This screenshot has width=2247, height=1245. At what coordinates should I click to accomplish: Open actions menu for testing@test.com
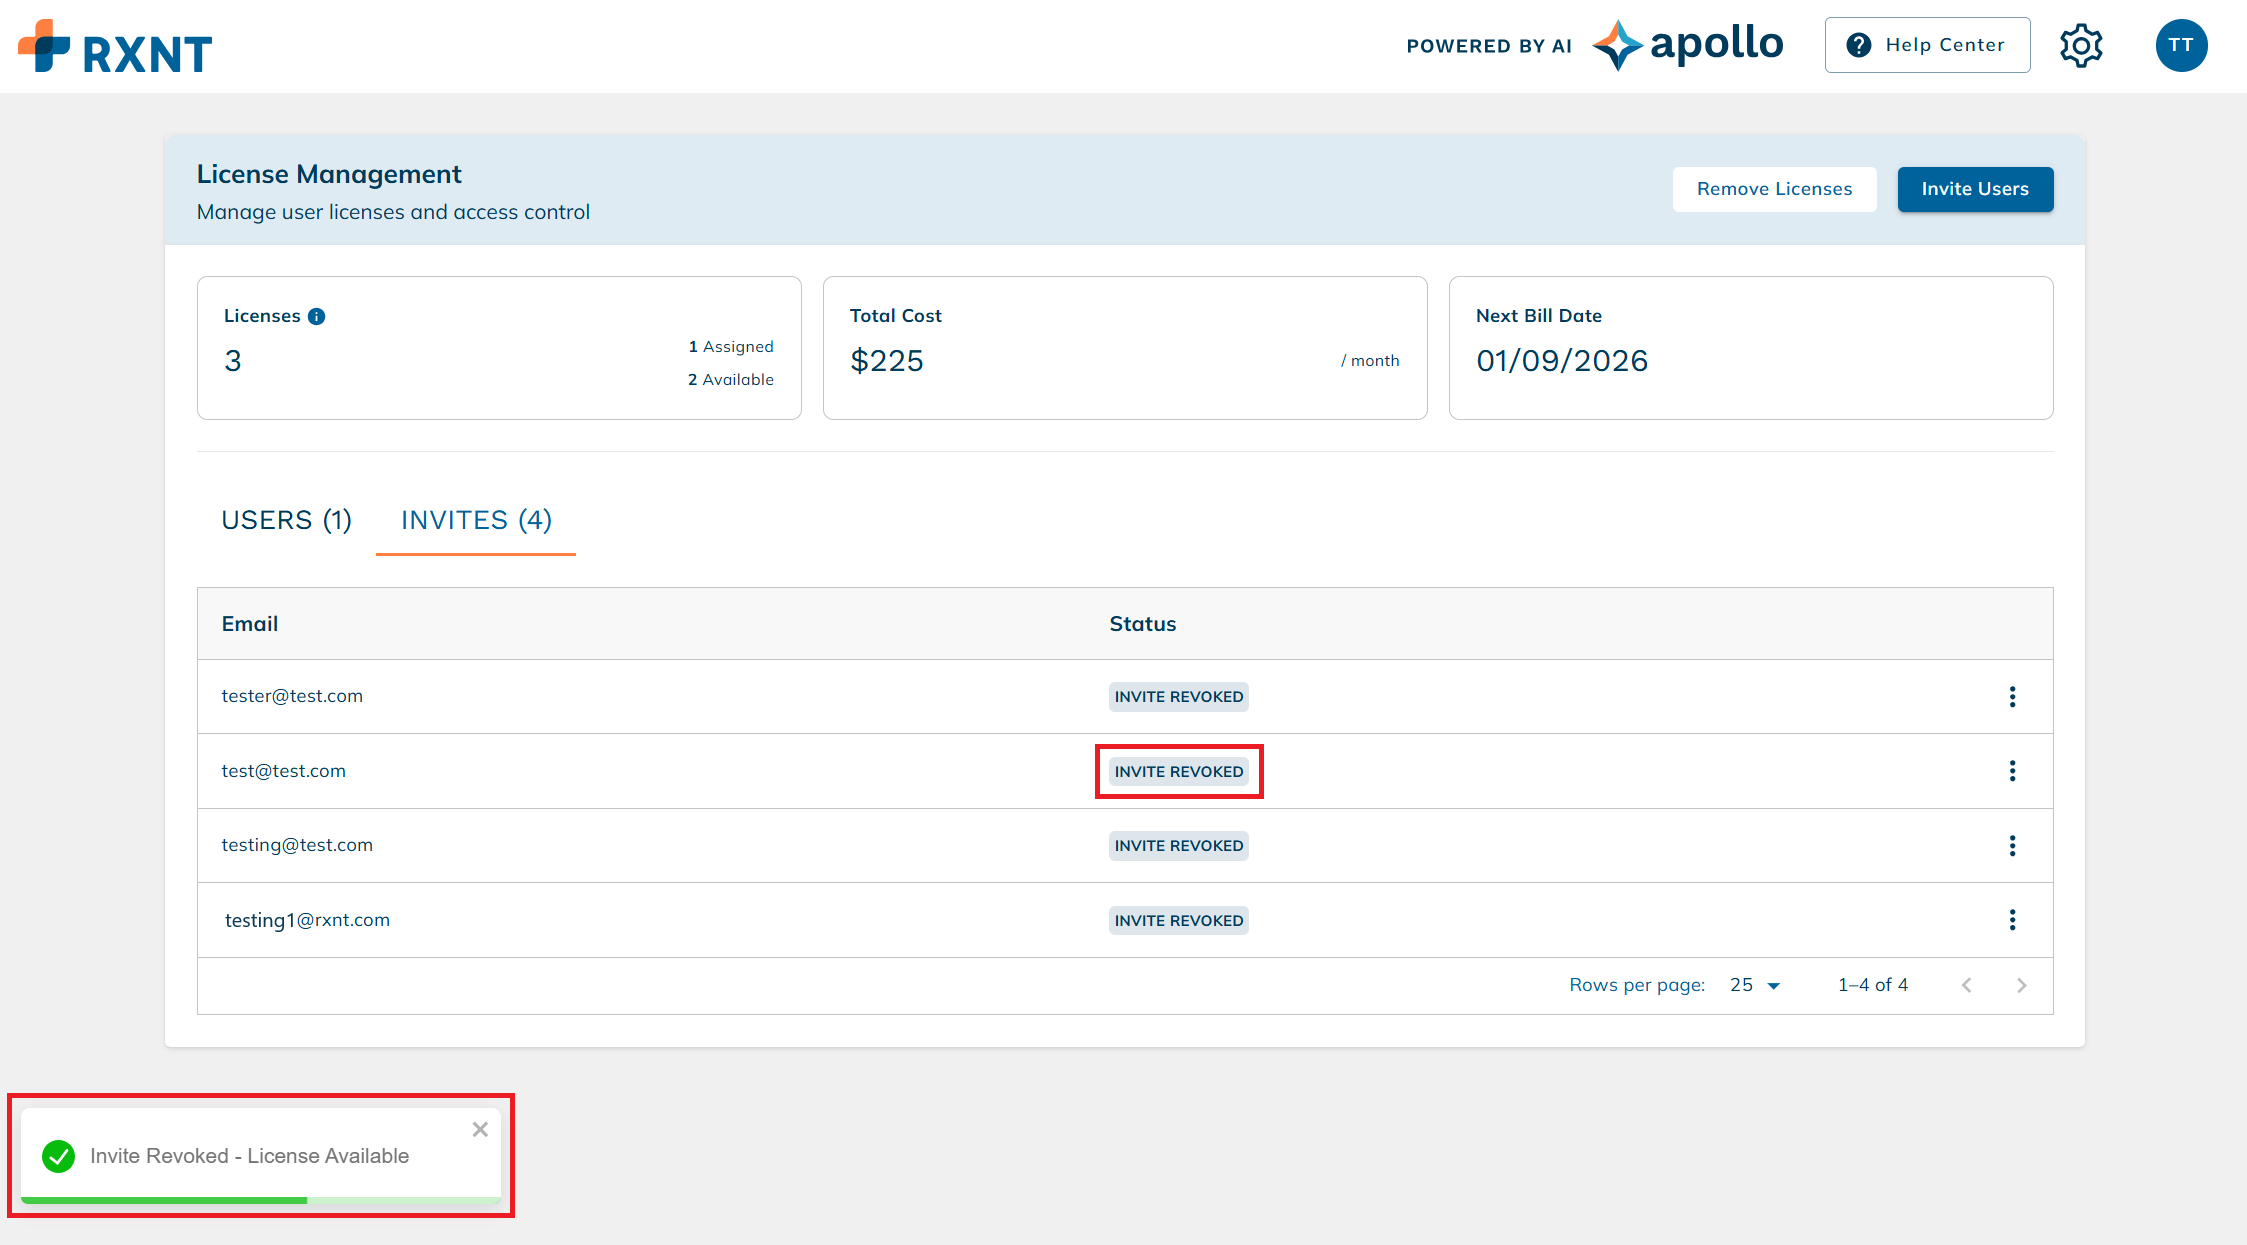click(x=2012, y=846)
